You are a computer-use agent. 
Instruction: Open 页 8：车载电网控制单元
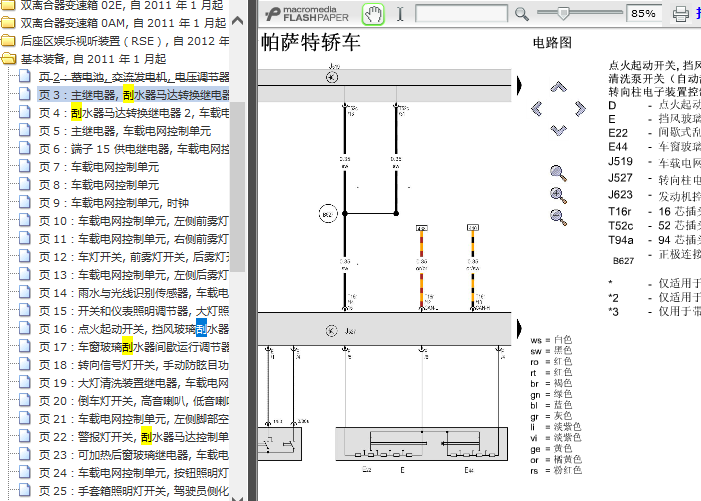pyautogui.click(x=99, y=185)
